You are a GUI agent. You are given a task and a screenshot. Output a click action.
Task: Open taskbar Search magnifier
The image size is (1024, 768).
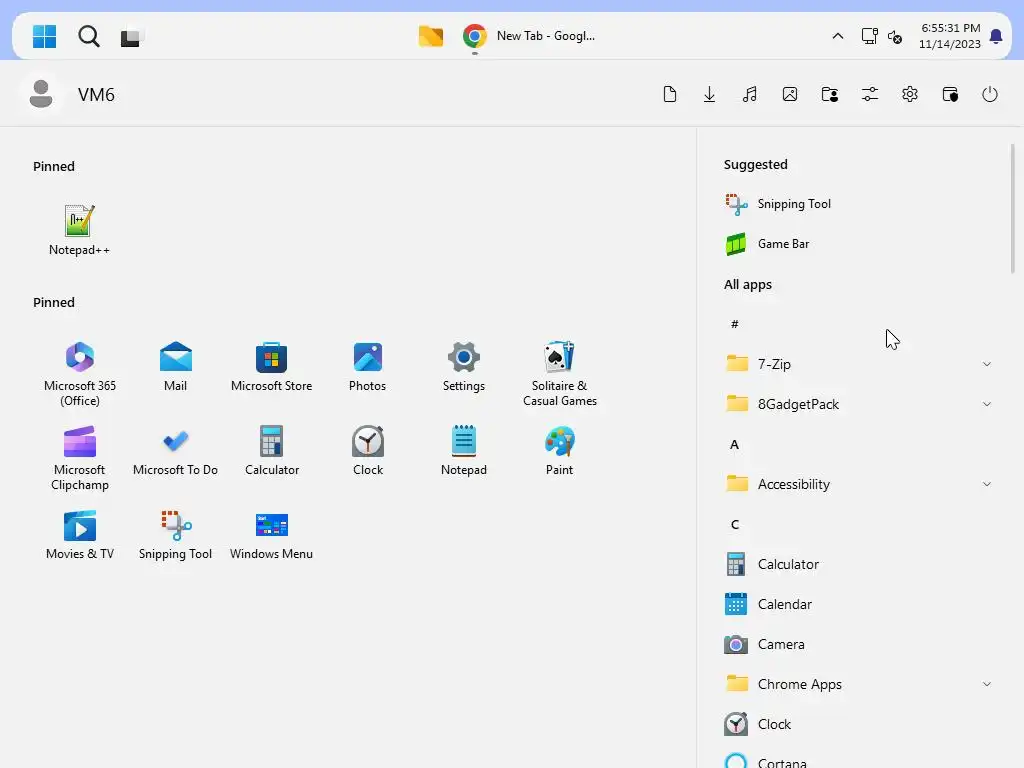tap(89, 37)
